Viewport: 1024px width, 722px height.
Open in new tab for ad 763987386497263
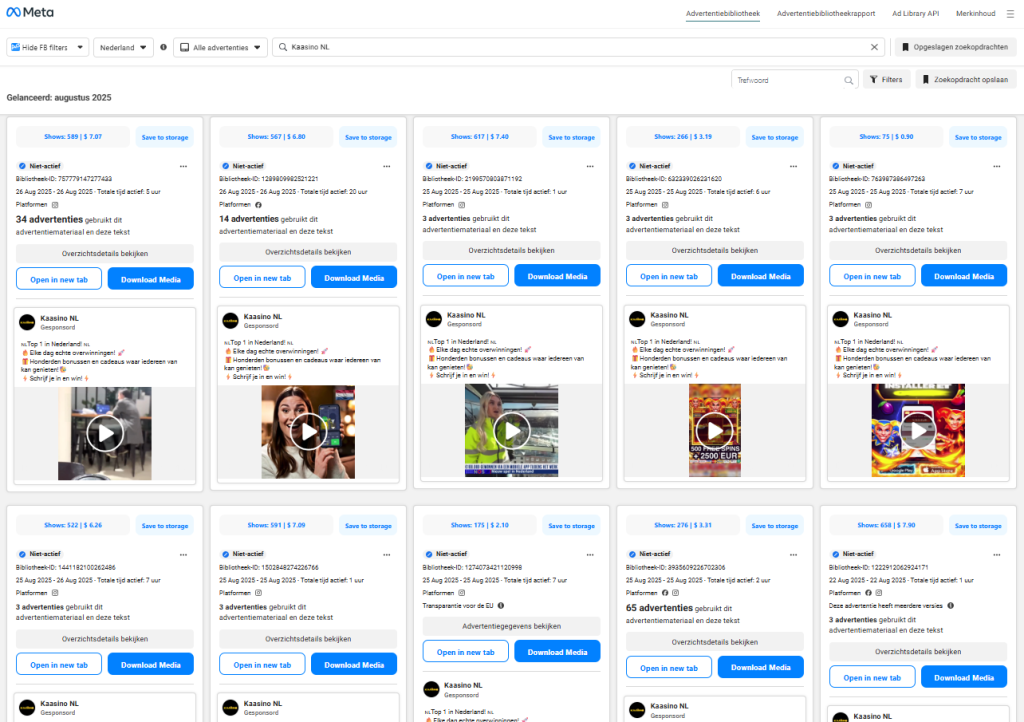(x=872, y=276)
